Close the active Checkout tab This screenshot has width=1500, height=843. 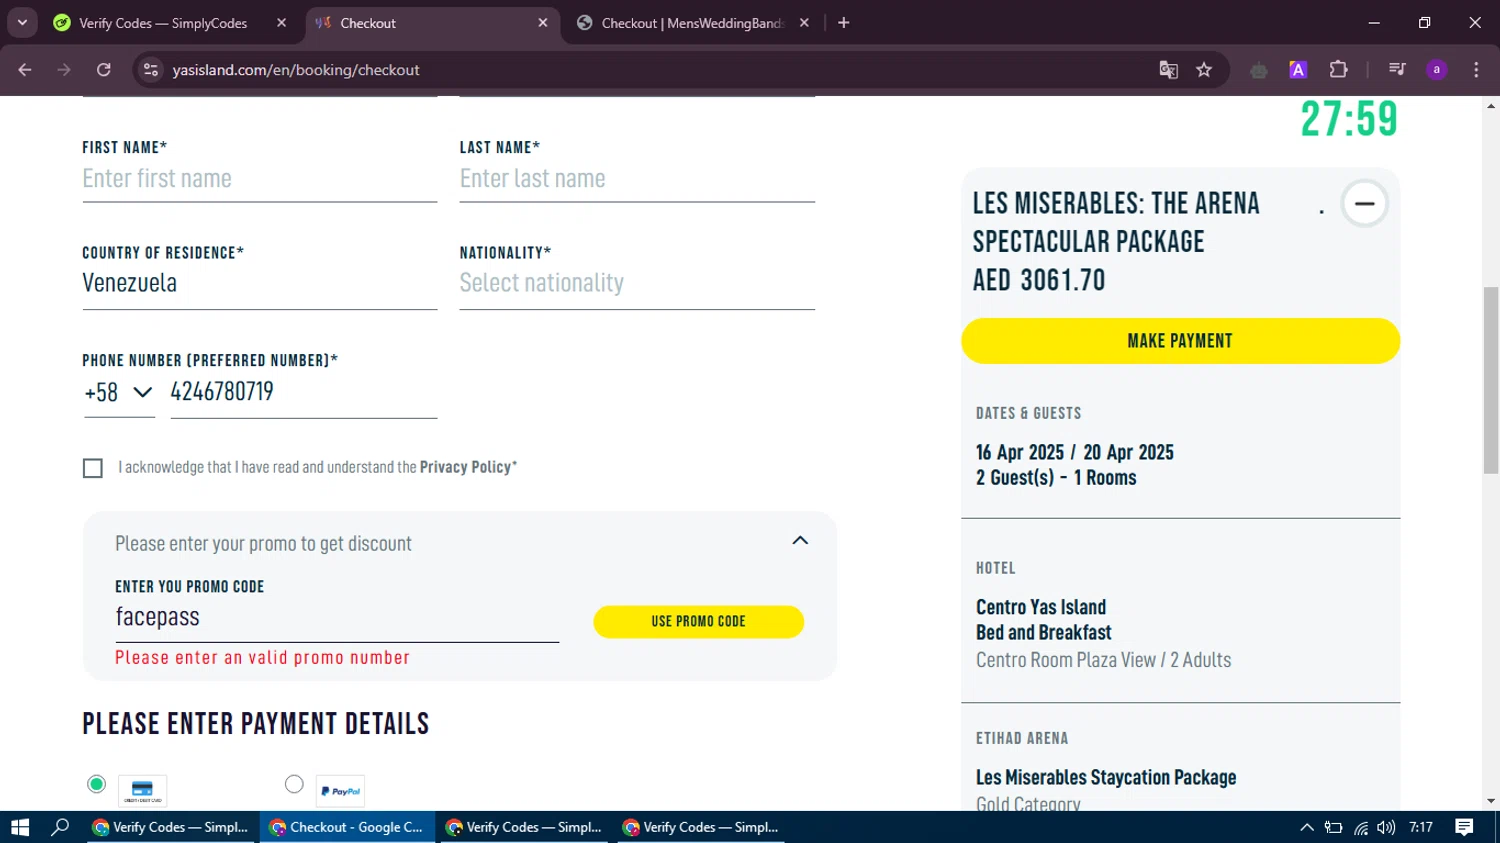point(543,23)
